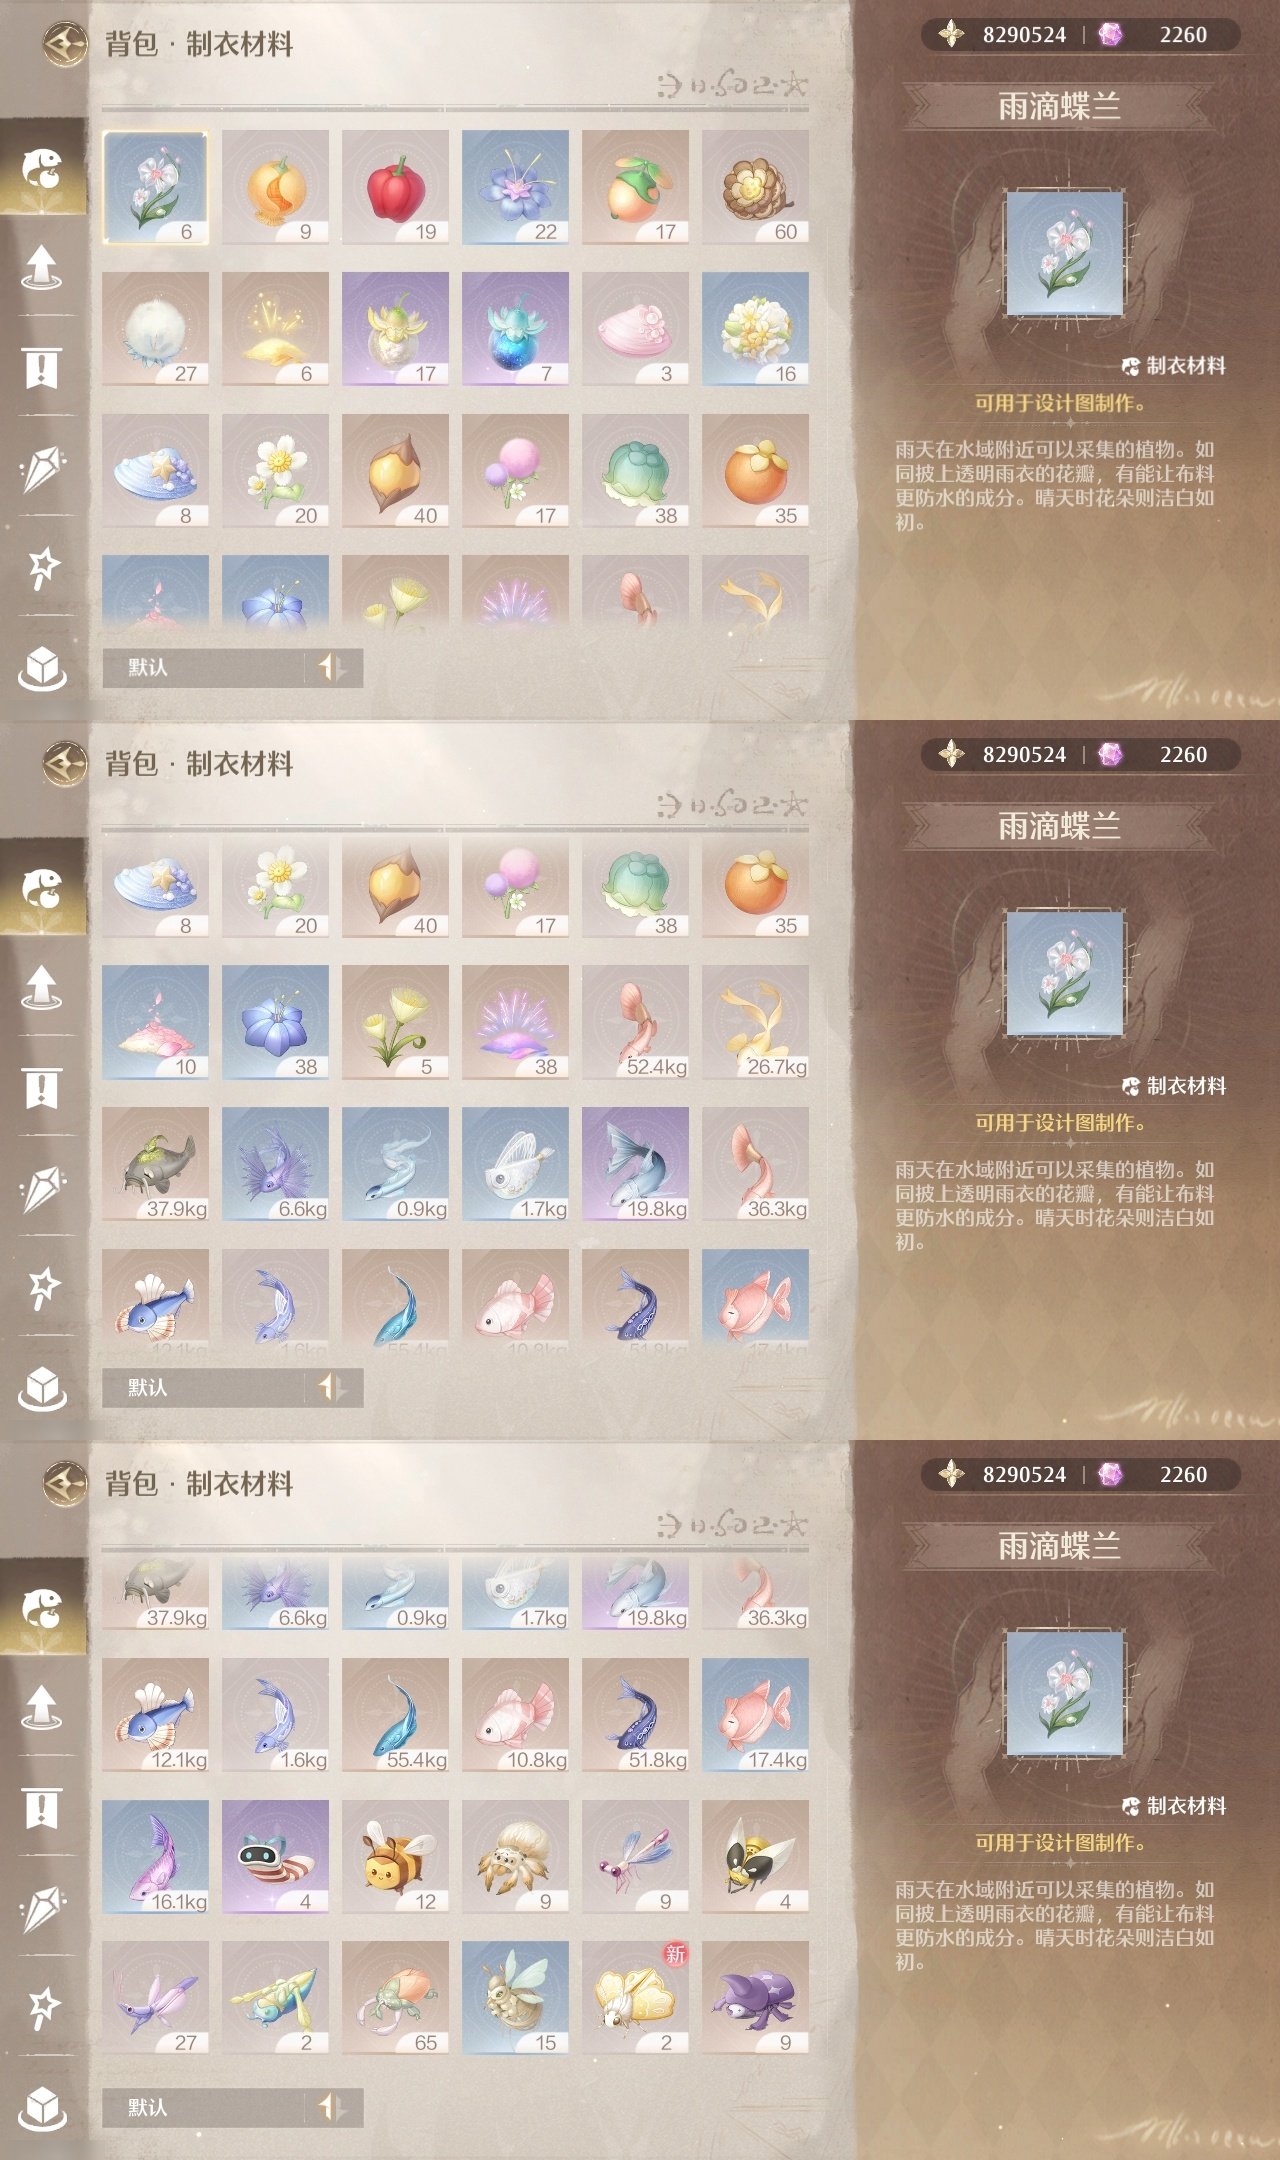Toggle sort order arrows beside 默认 under pinecone grid
Image resolution: width=1280 pixels, height=2160 pixels.
pyautogui.click(x=333, y=667)
